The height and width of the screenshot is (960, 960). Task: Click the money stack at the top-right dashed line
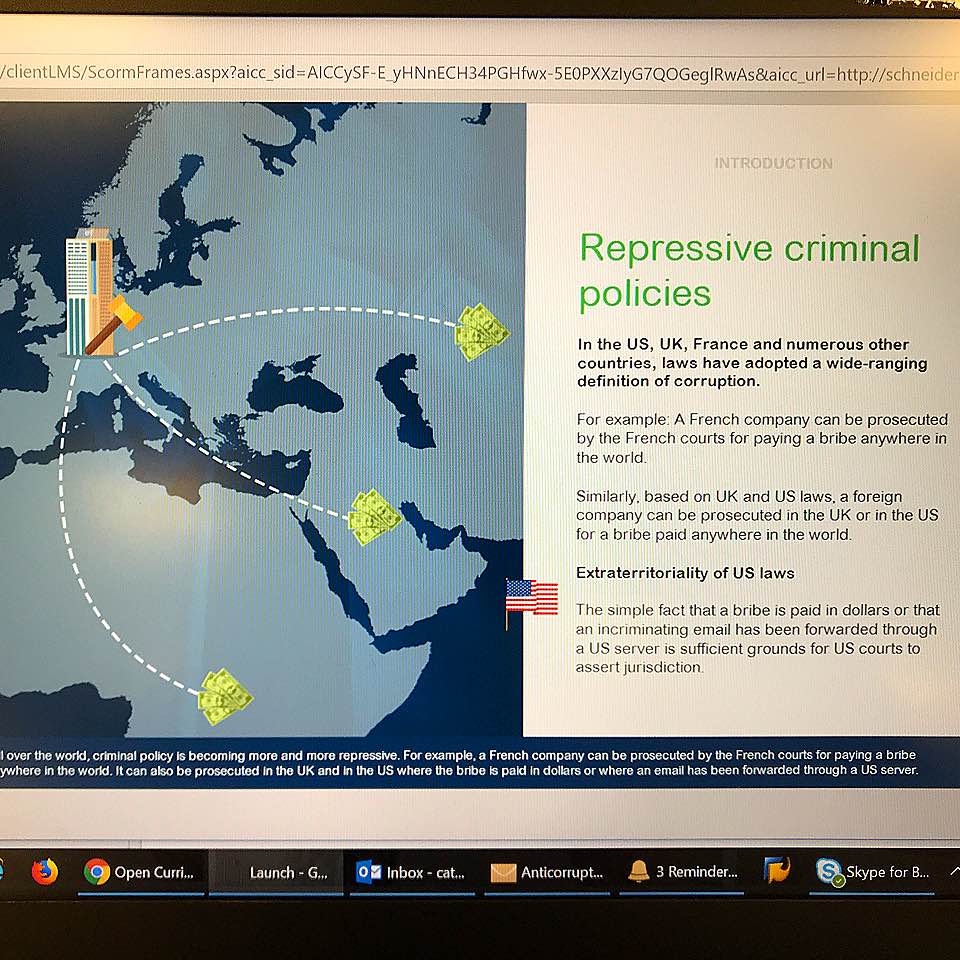pyautogui.click(x=481, y=332)
